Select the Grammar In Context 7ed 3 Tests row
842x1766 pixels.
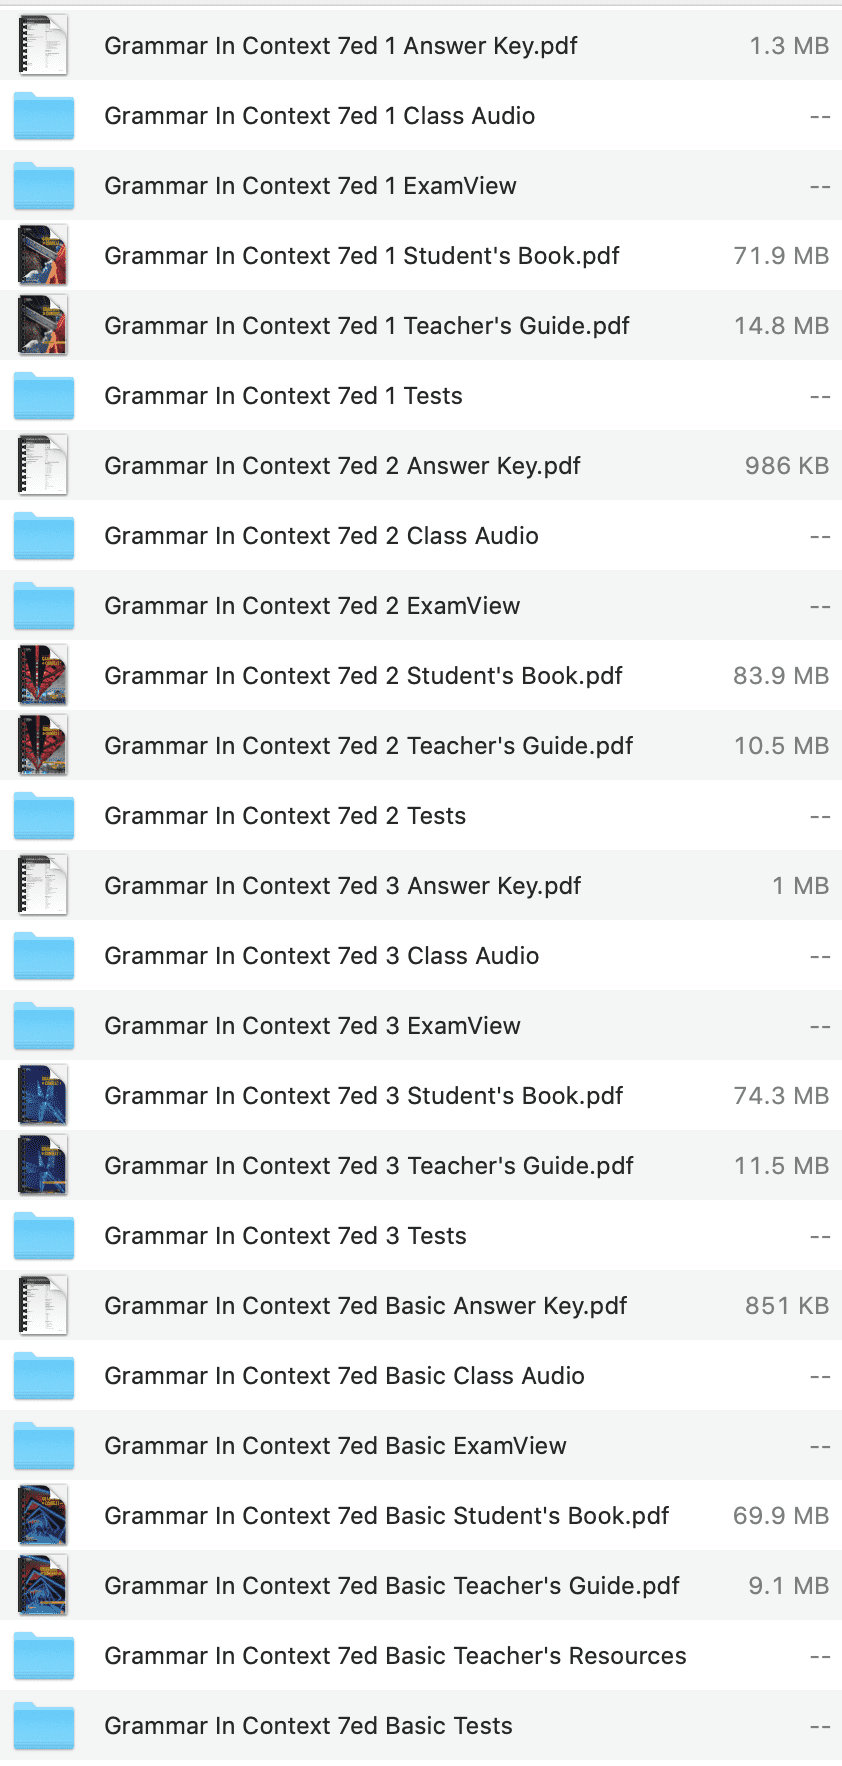(285, 1235)
